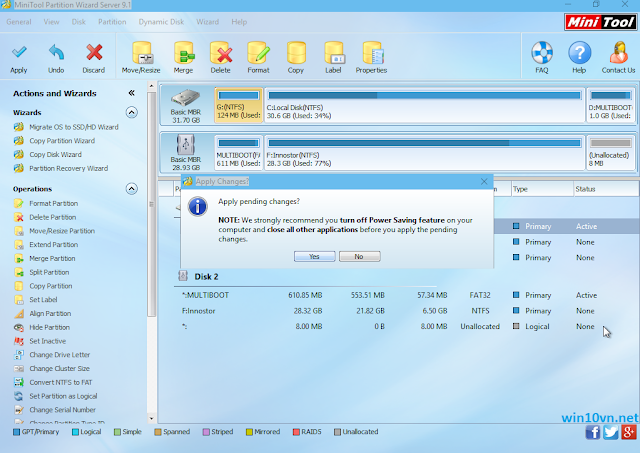Choose Move/Resize Partition operation
This screenshot has width=640, height=453.
click(62, 231)
